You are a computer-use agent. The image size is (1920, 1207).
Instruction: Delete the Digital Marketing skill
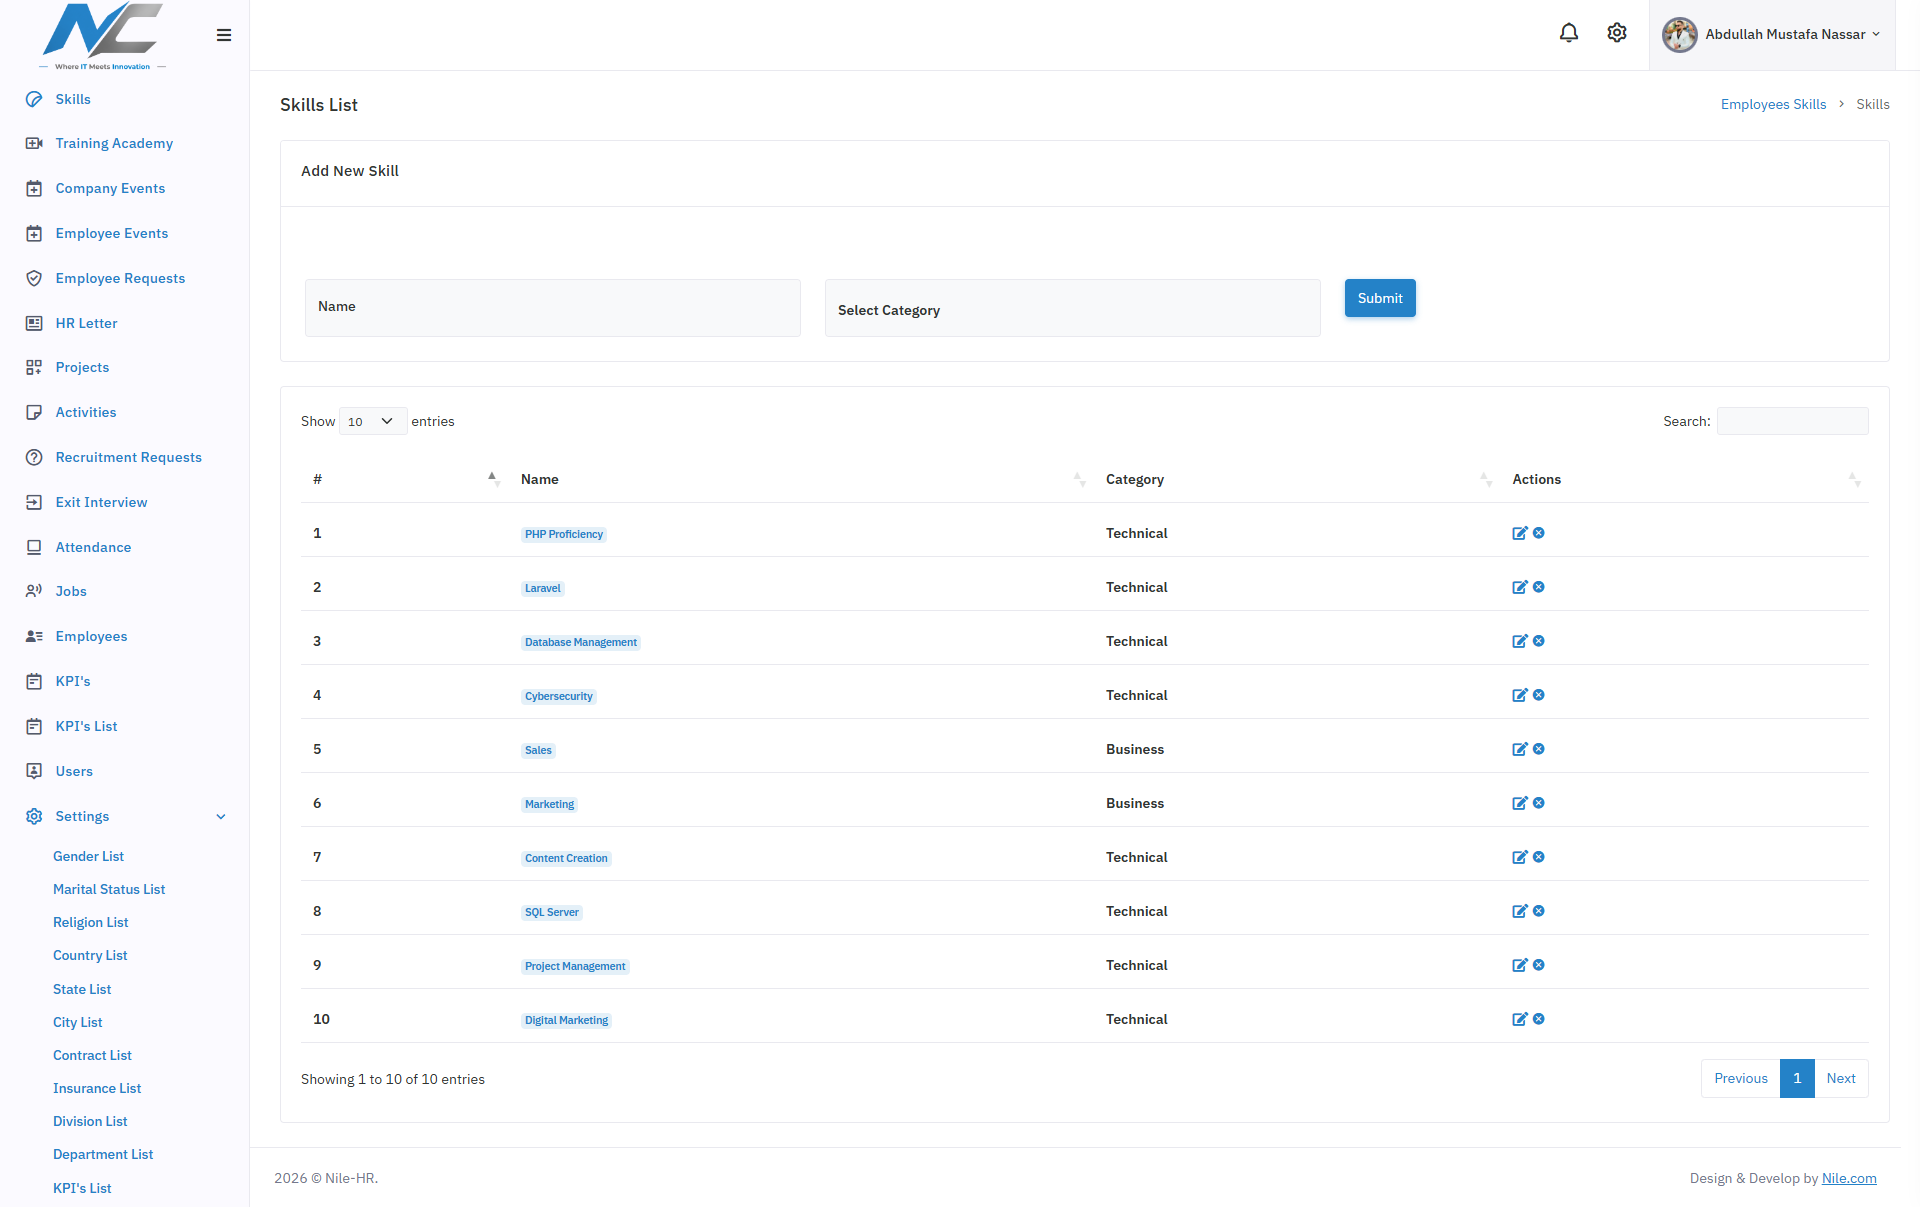point(1539,1019)
